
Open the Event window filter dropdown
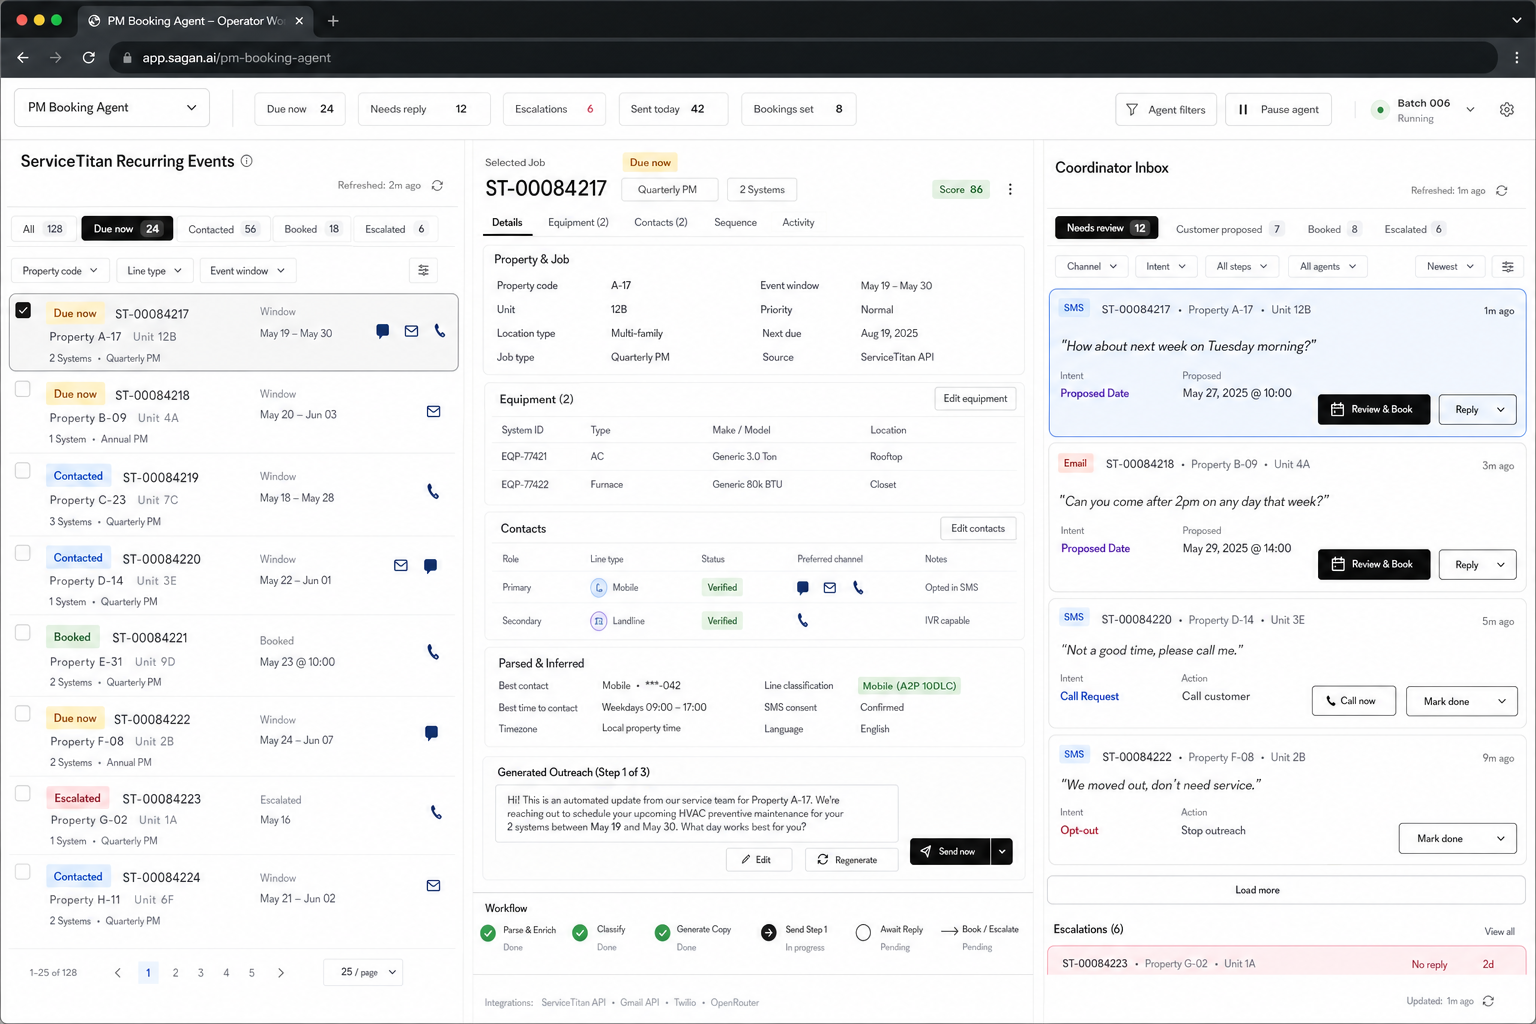(x=247, y=271)
